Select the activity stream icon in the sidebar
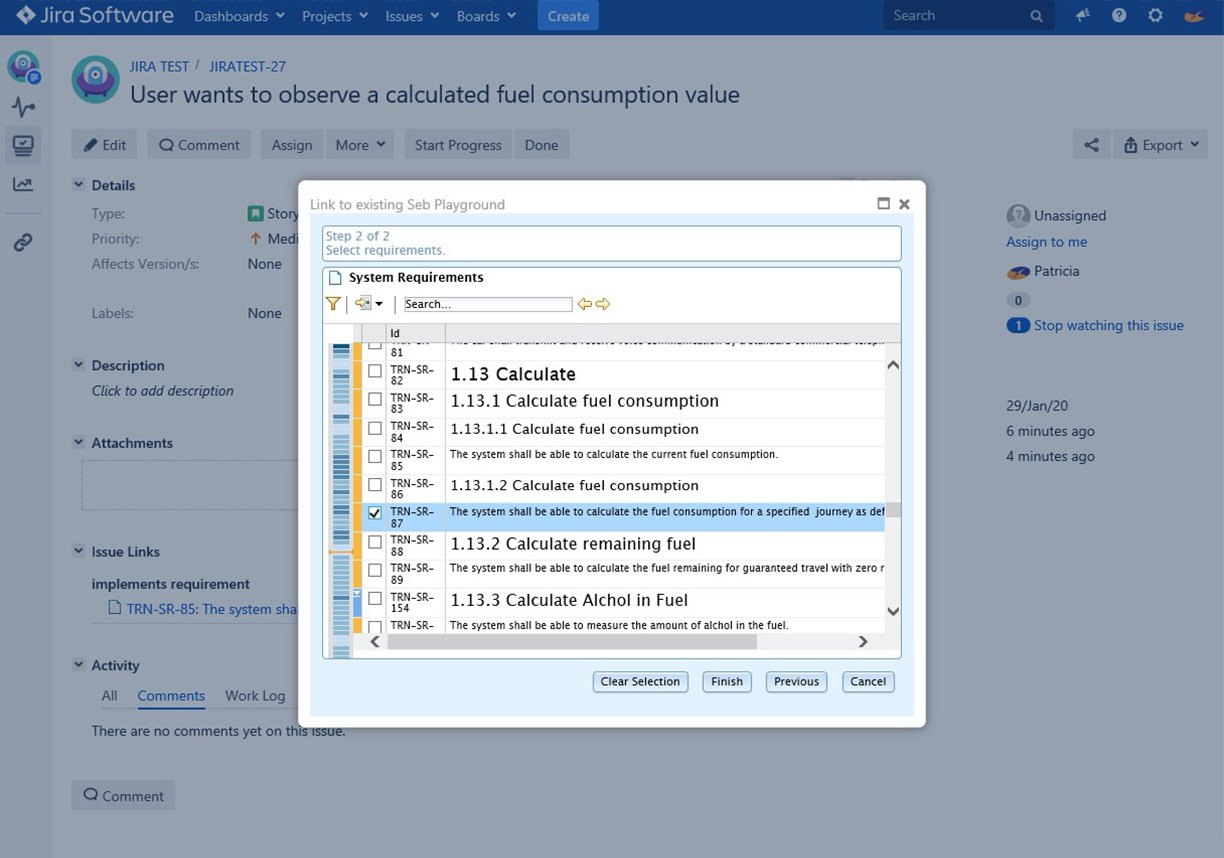Screen dimensions: 1224x858 22,105
